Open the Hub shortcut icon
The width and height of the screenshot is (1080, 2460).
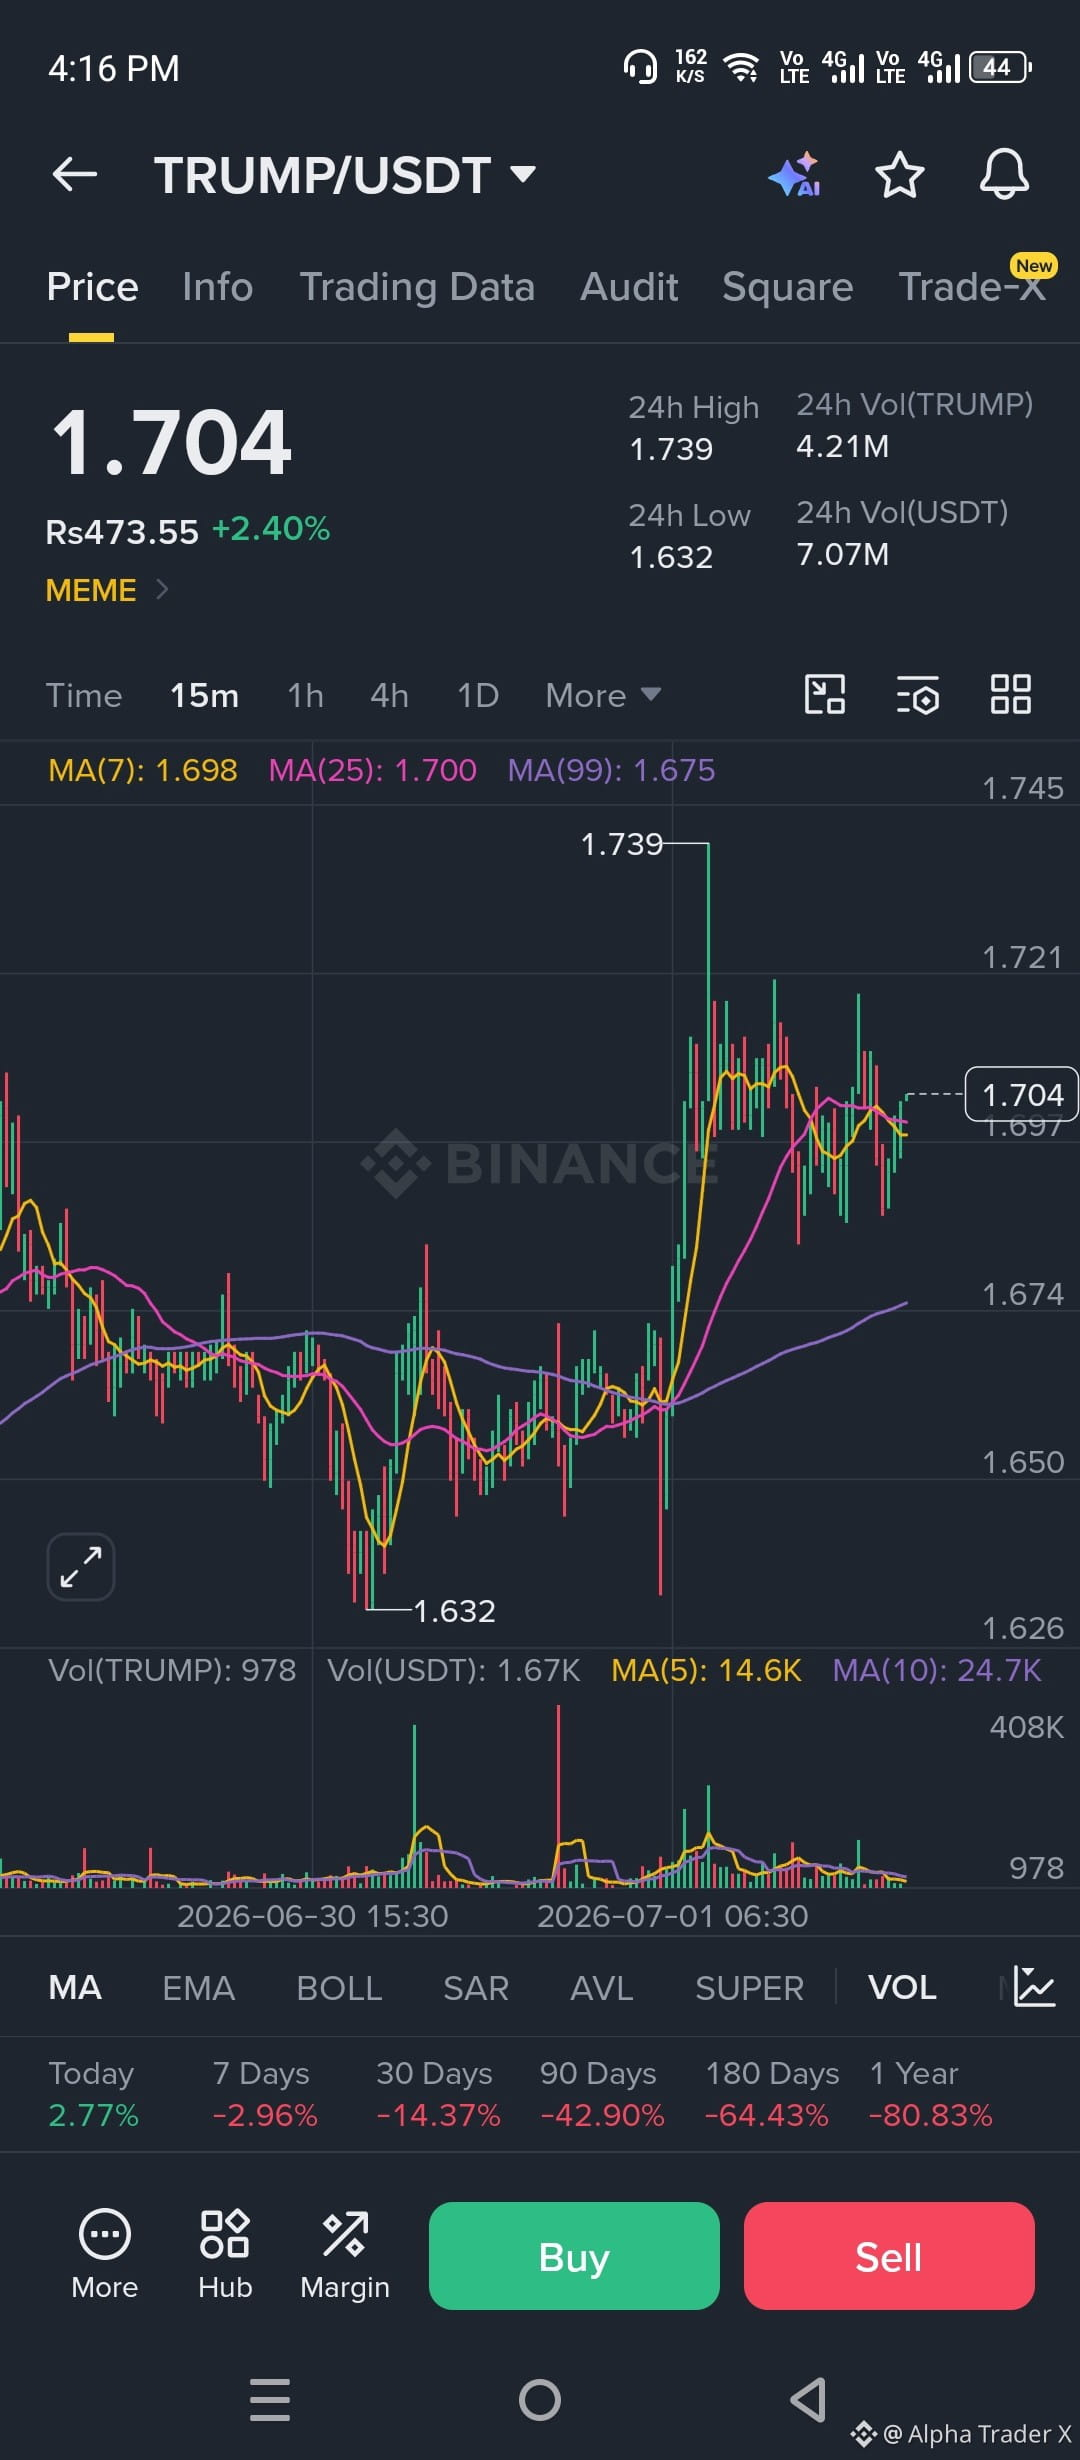click(x=225, y=2254)
